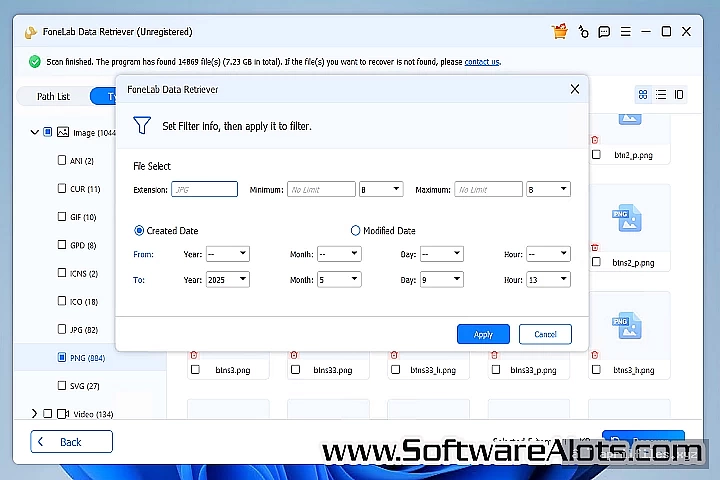Image resolution: width=720 pixels, height=480 pixels.
Task: Check the ICNS (2) checkbox
Action: pos(62,273)
